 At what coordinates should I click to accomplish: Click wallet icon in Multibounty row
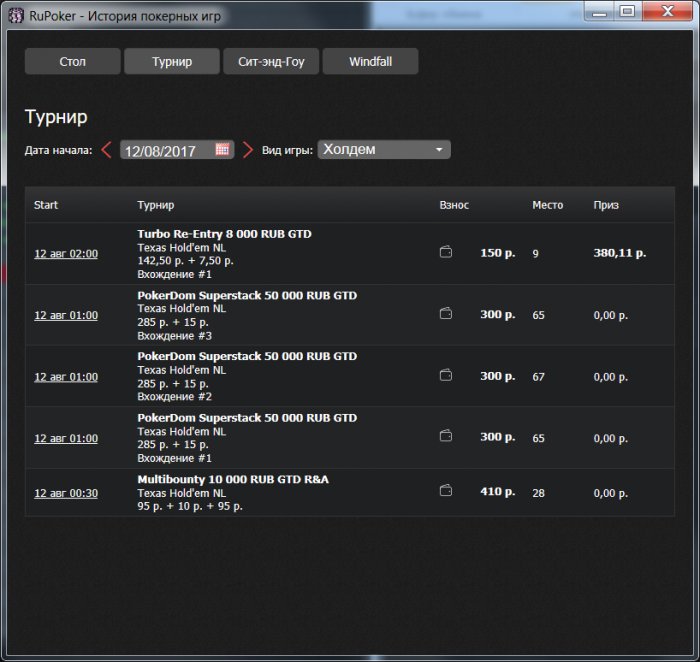click(446, 491)
